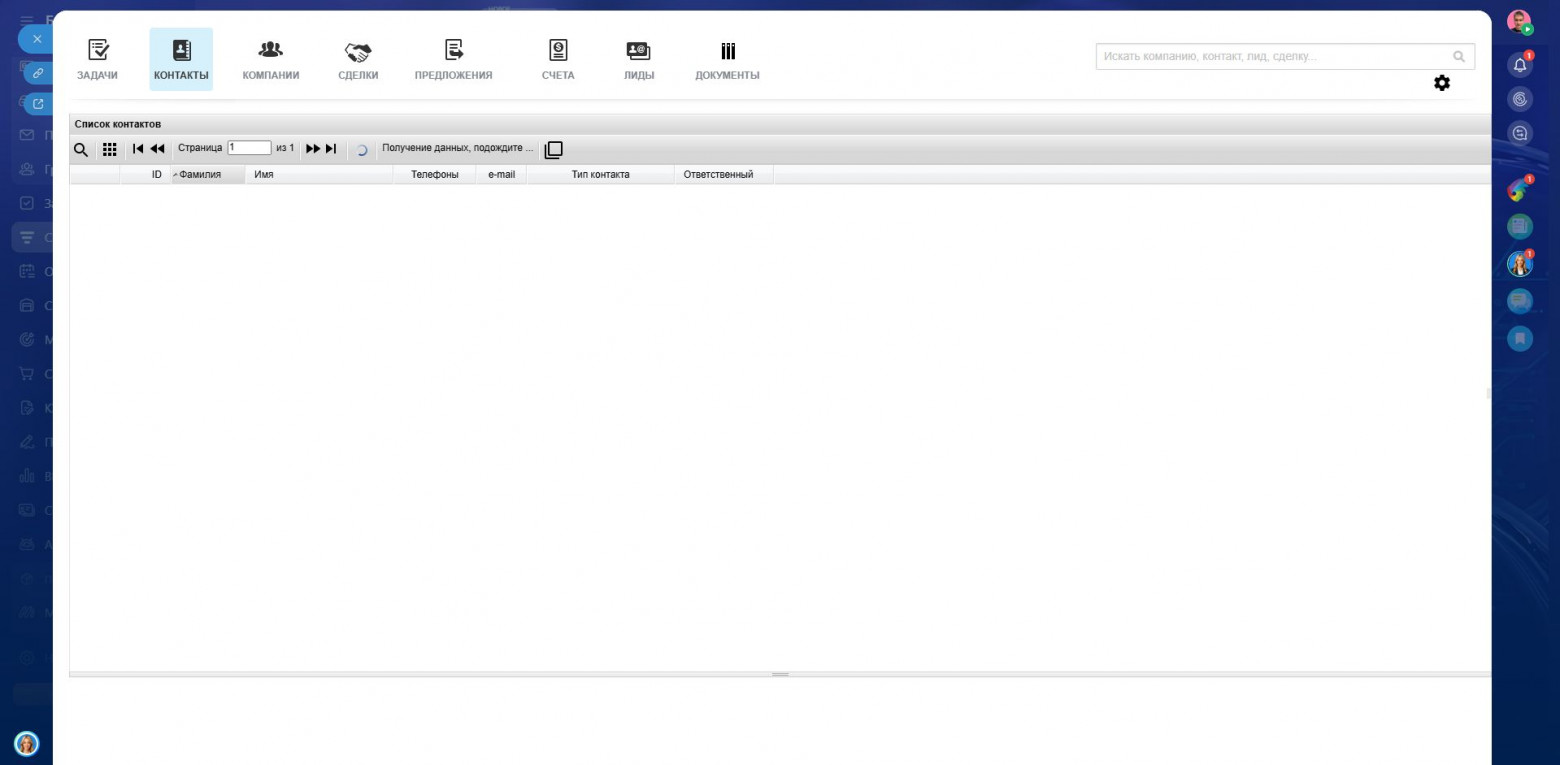Click the next page double-arrow
The image size is (1560, 765).
point(313,149)
